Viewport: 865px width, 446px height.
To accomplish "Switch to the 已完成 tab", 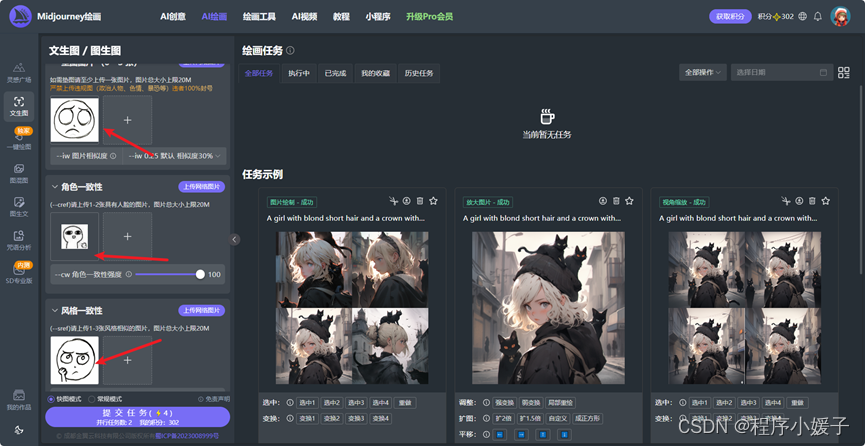I will point(335,73).
